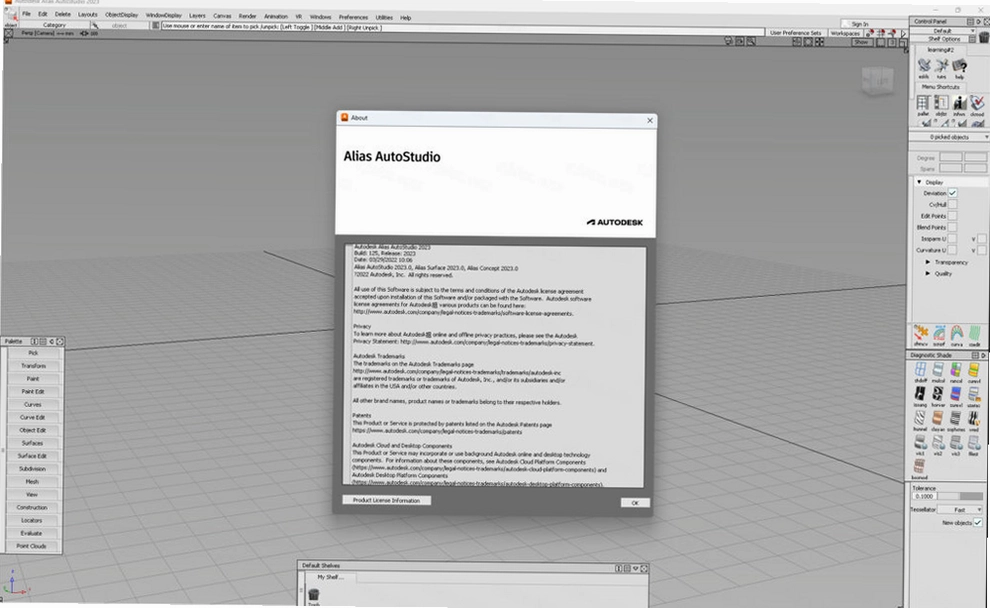Click the tutorials shelf icon

[x=941, y=68]
